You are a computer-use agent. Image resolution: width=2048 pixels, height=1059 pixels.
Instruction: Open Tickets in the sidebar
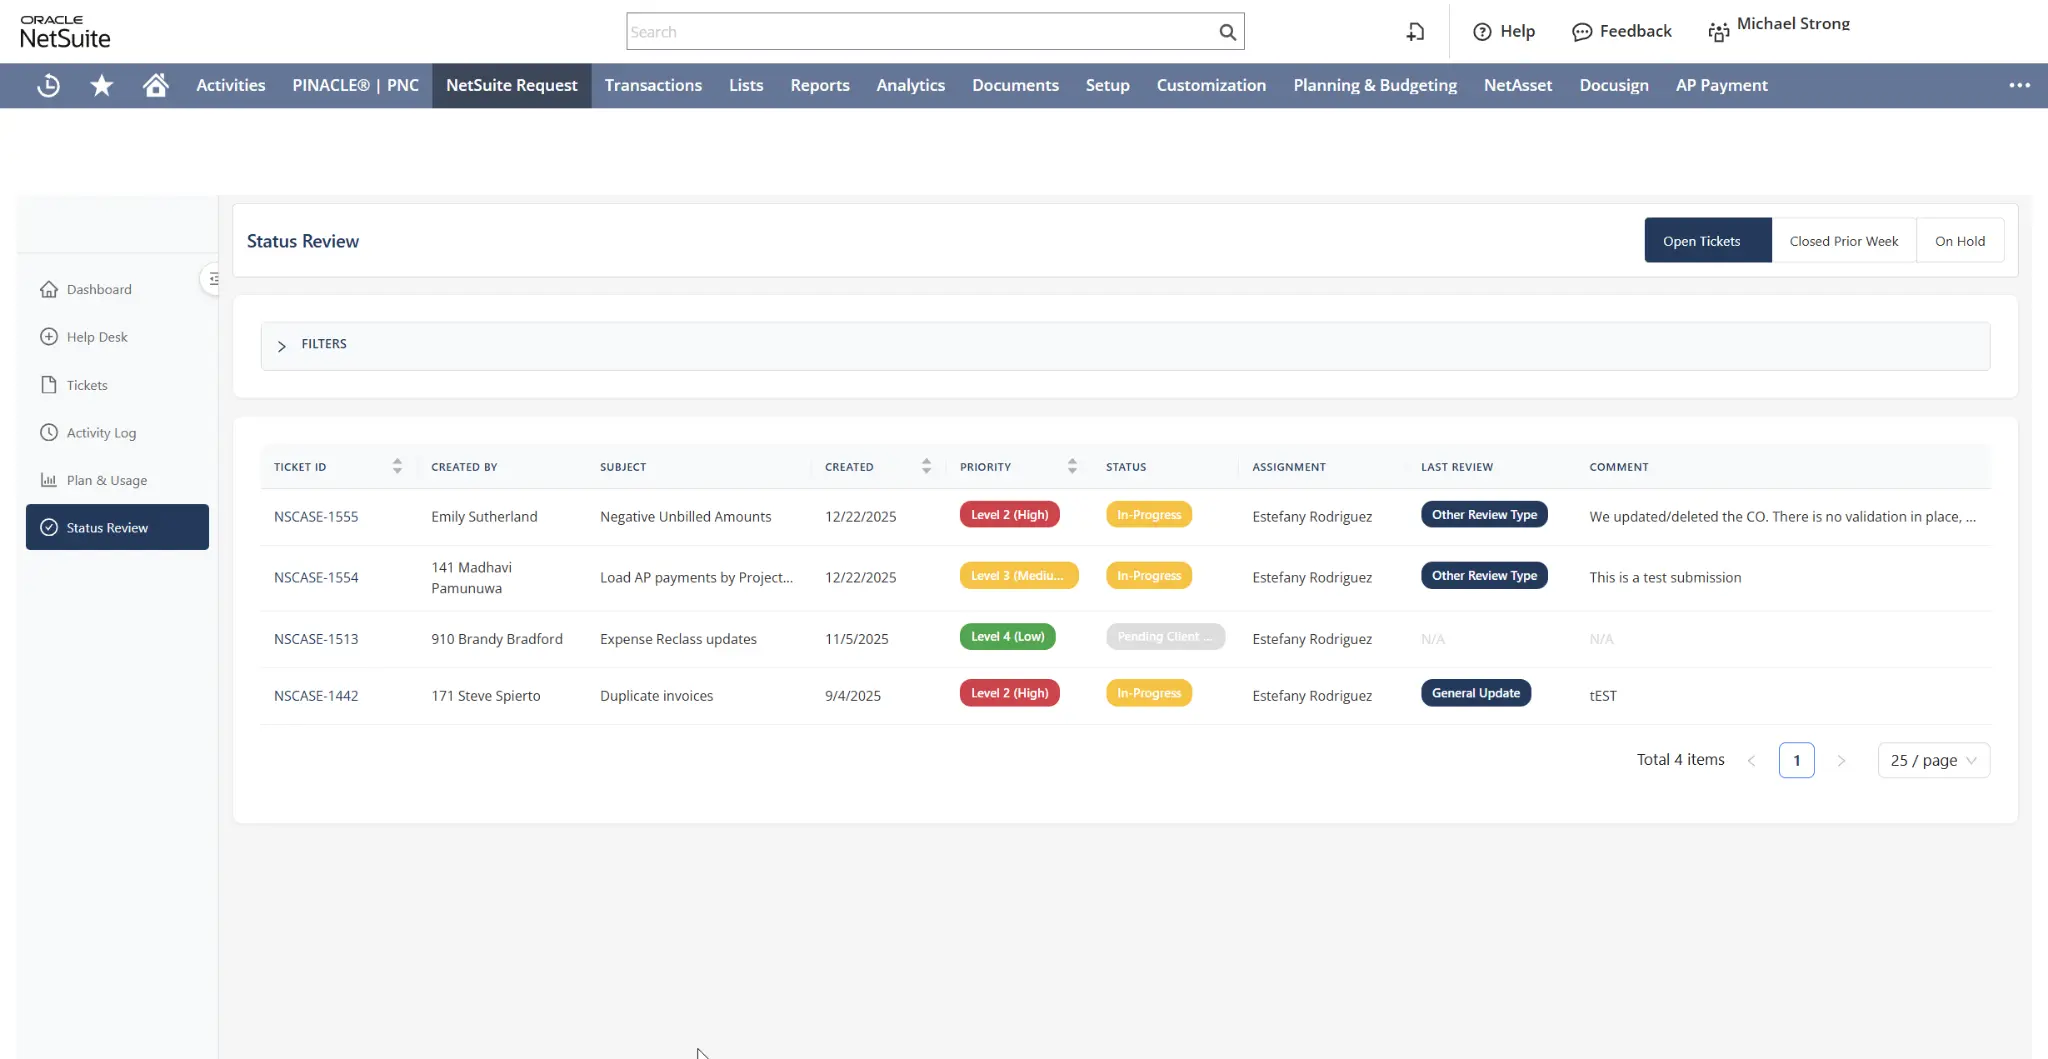point(86,385)
